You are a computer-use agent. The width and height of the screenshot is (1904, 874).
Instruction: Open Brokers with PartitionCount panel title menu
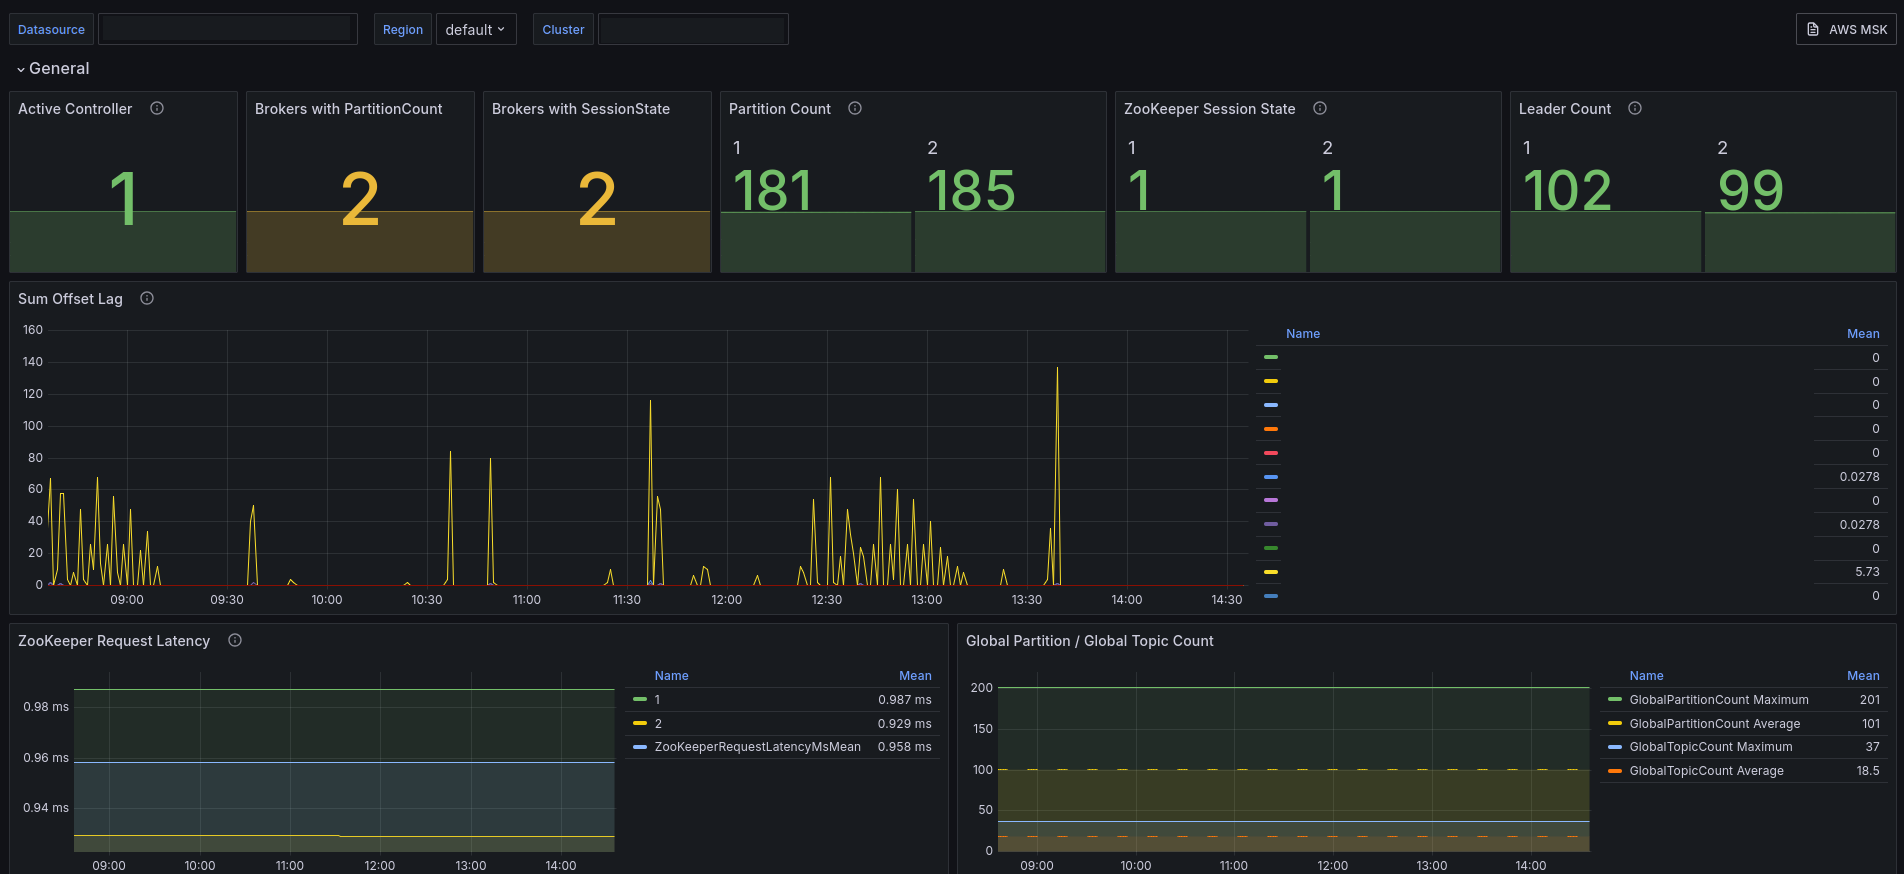click(348, 109)
